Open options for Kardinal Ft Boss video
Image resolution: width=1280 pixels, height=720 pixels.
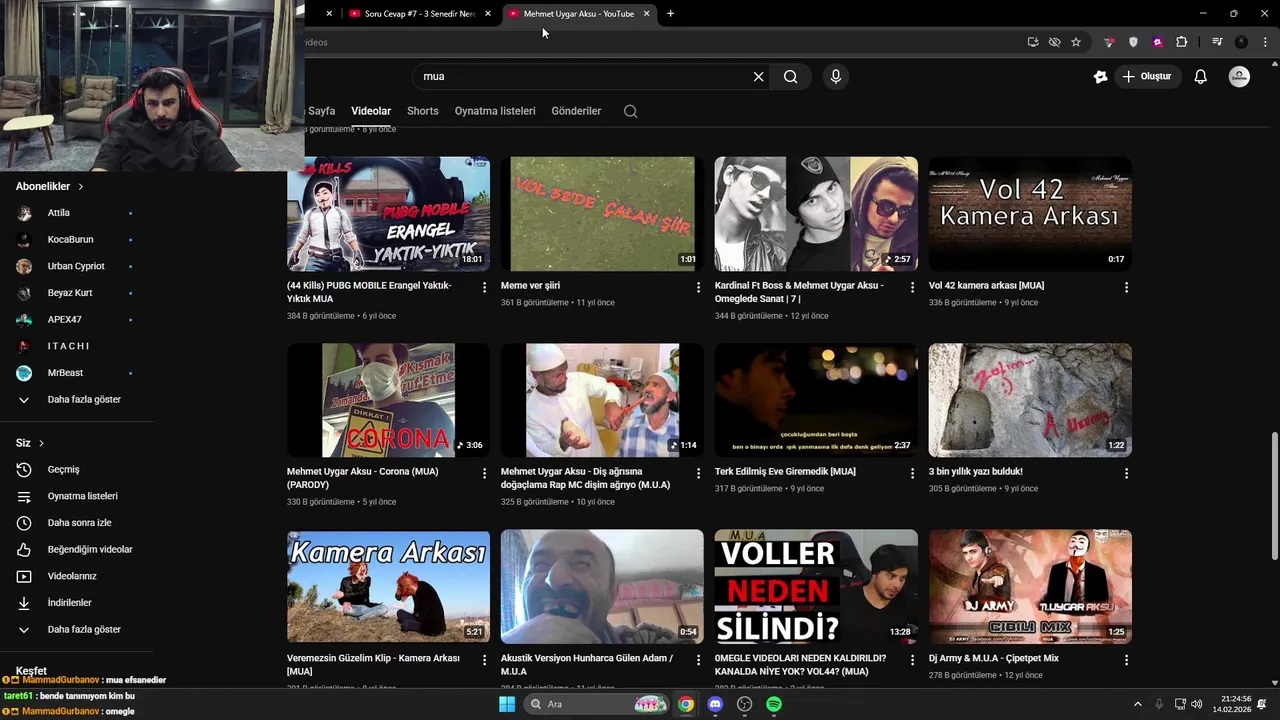pyautogui.click(x=912, y=287)
